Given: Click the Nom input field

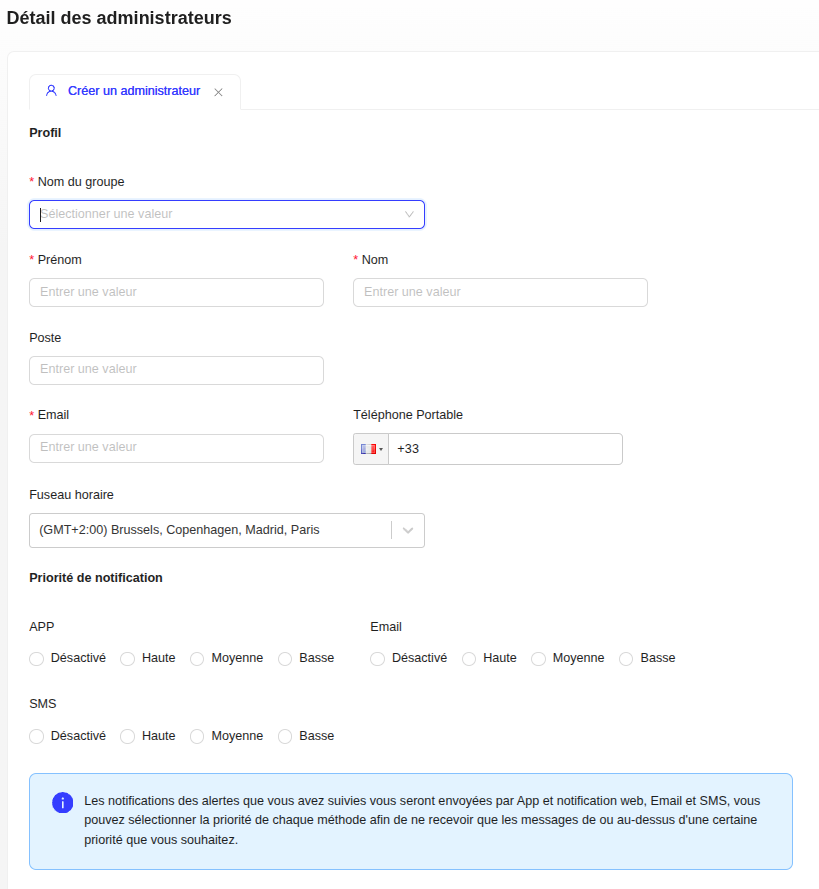Looking at the screenshot, I should (500, 292).
